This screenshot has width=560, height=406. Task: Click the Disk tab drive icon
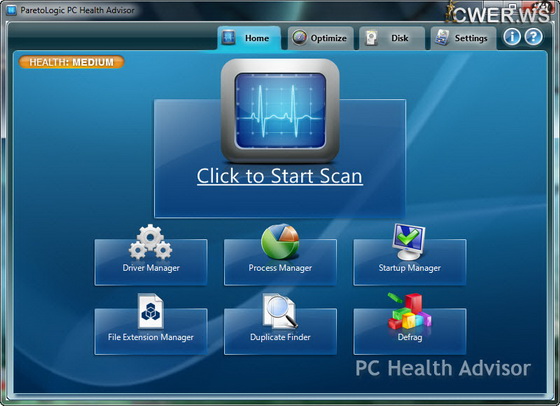point(371,38)
